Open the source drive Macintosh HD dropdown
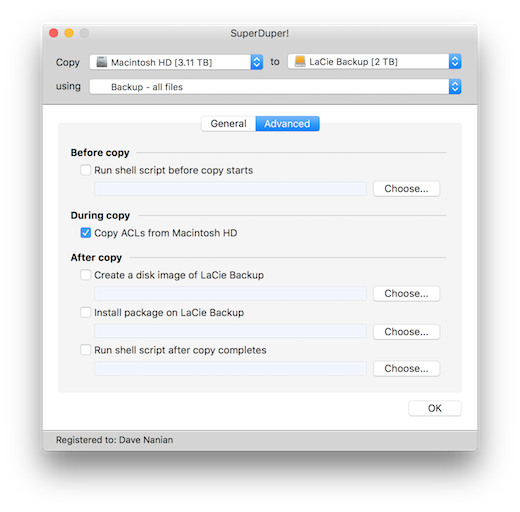The height and width of the screenshot is (512, 520). coord(176,62)
